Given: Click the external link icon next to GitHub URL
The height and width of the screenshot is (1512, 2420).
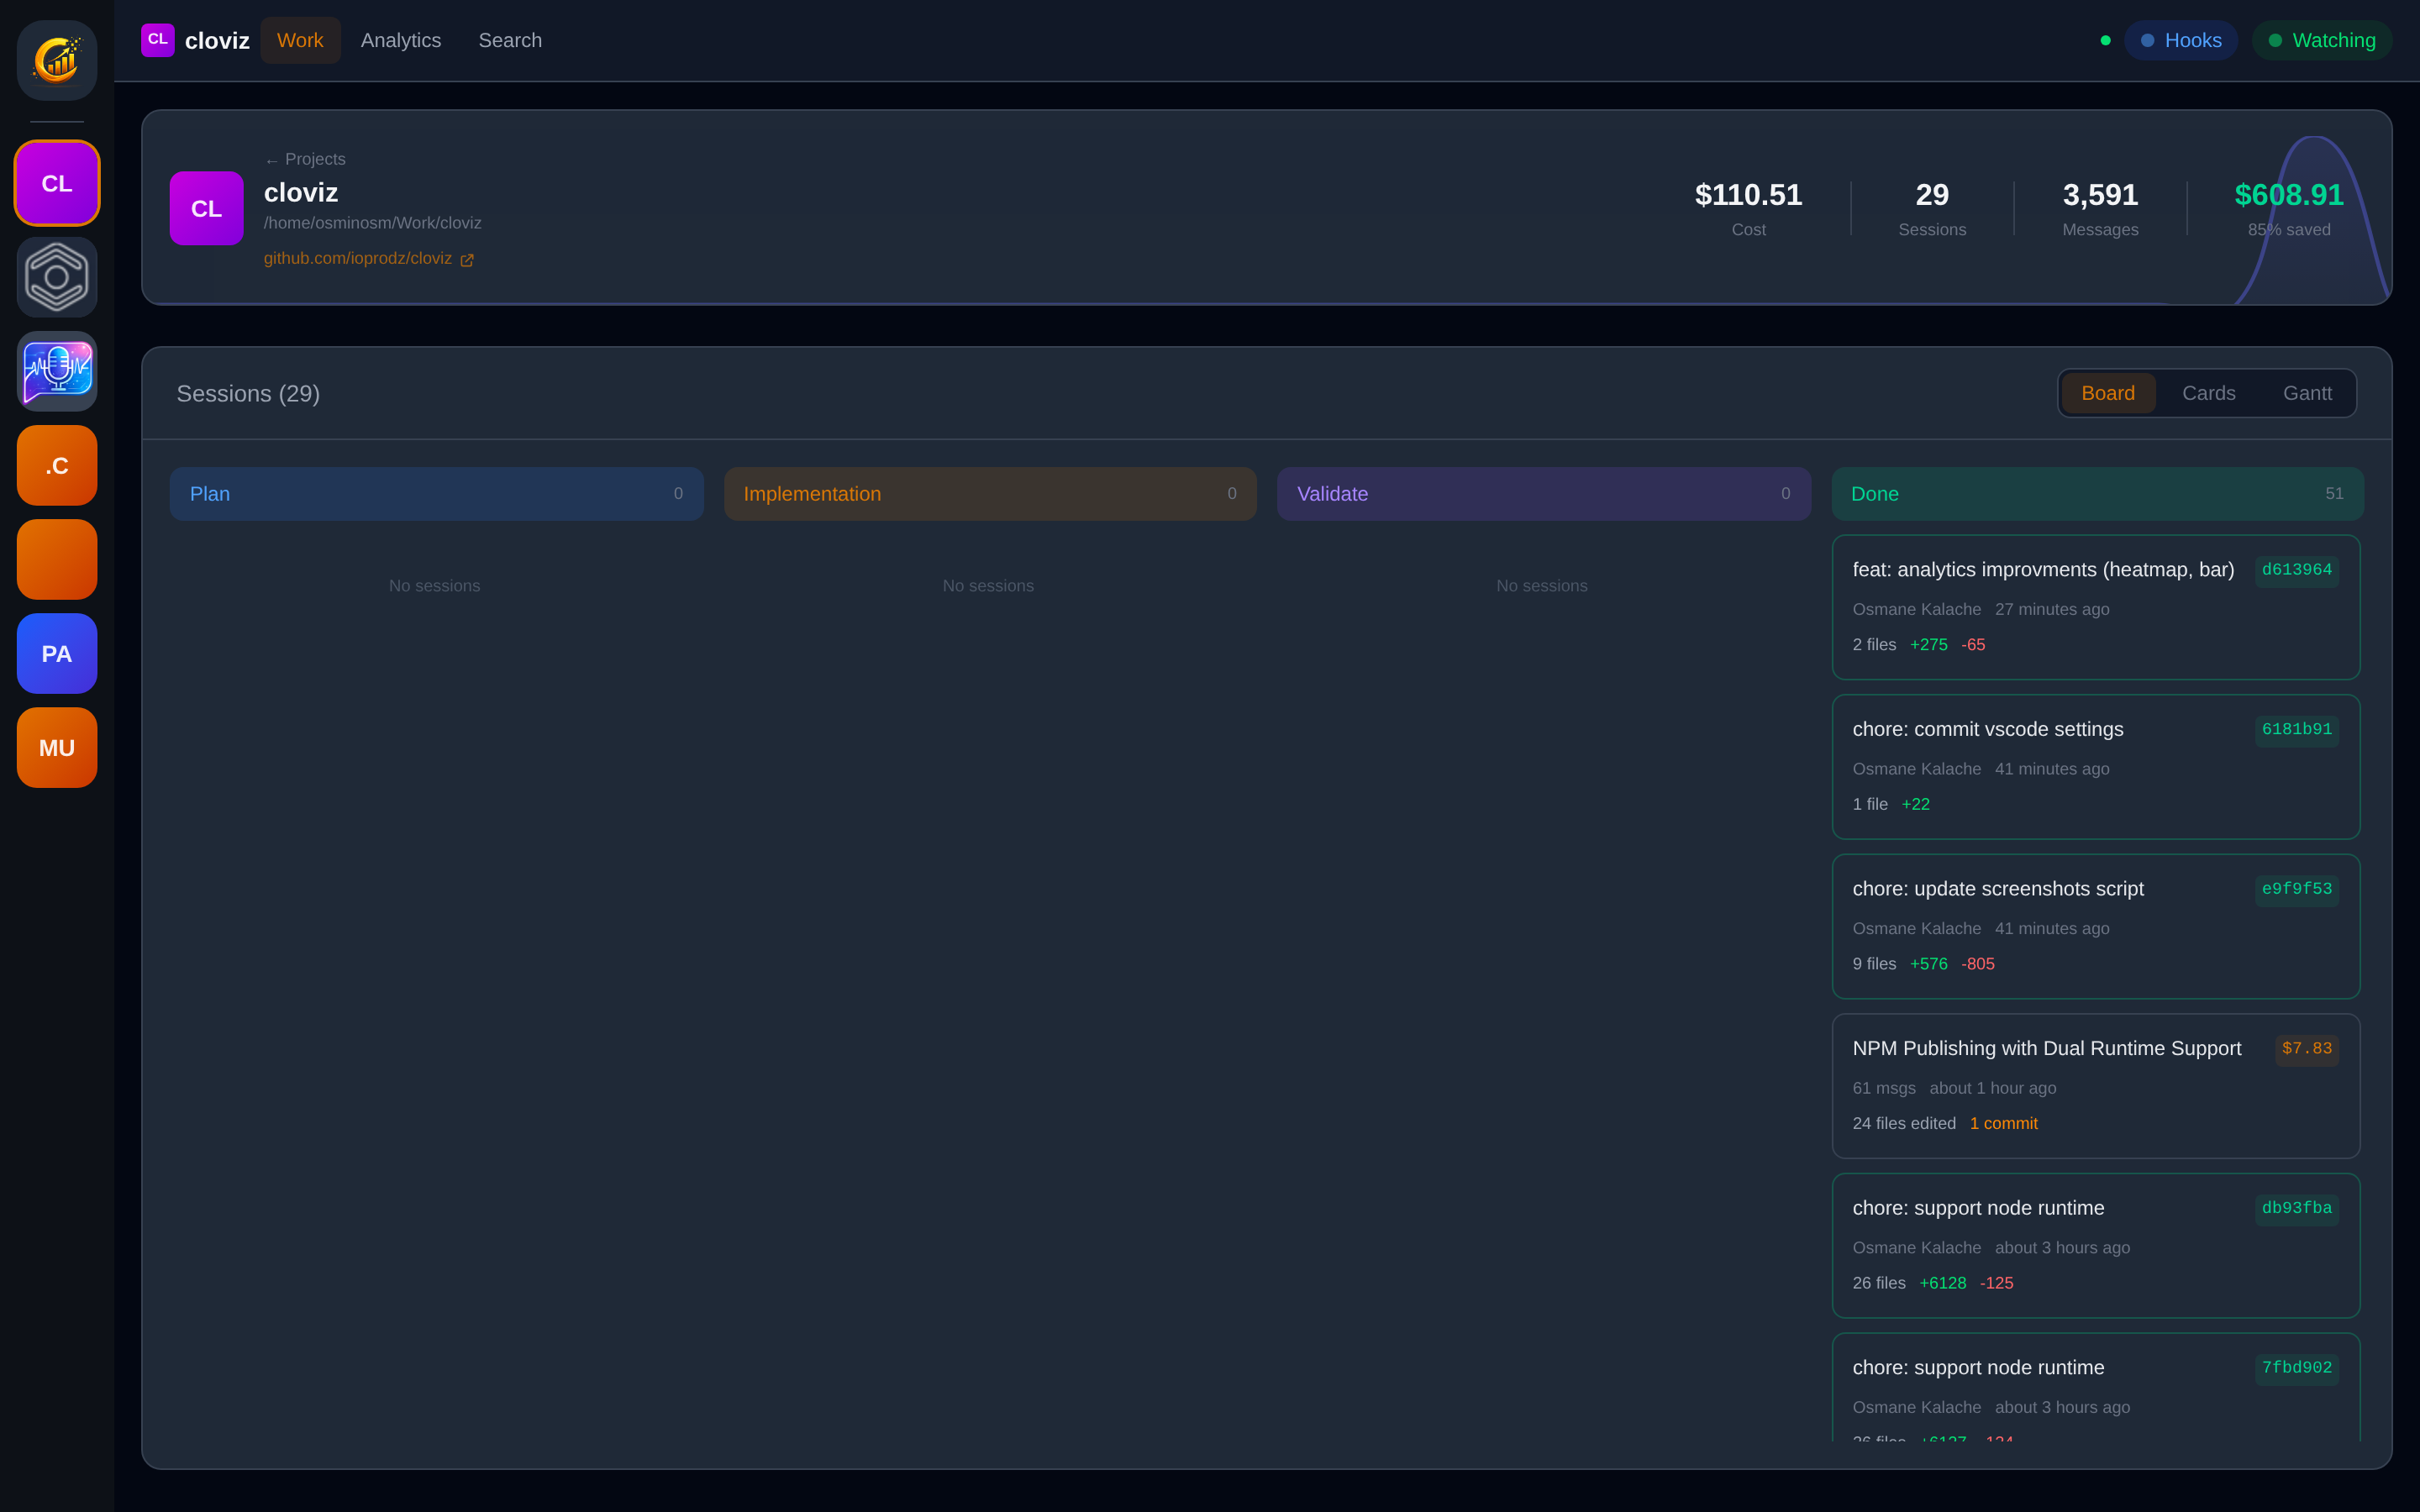Looking at the screenshot, I should pyautogui.click(x=467, y=259).
